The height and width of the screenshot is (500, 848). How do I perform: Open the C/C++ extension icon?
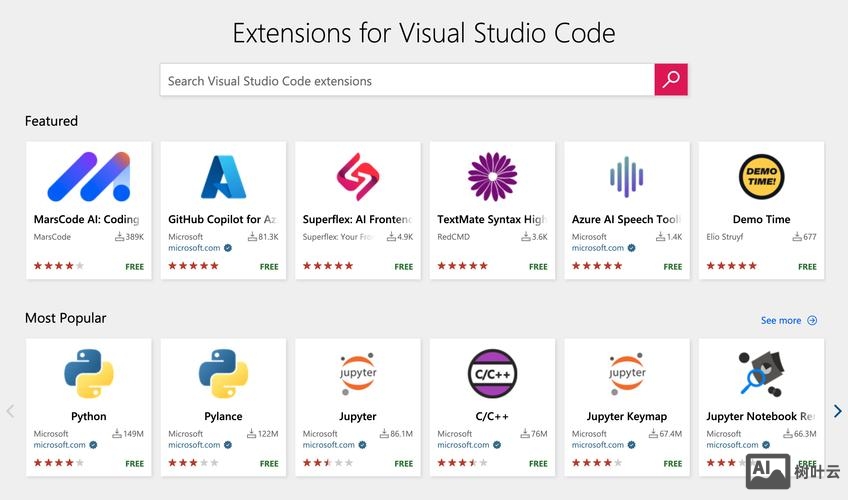492,374
